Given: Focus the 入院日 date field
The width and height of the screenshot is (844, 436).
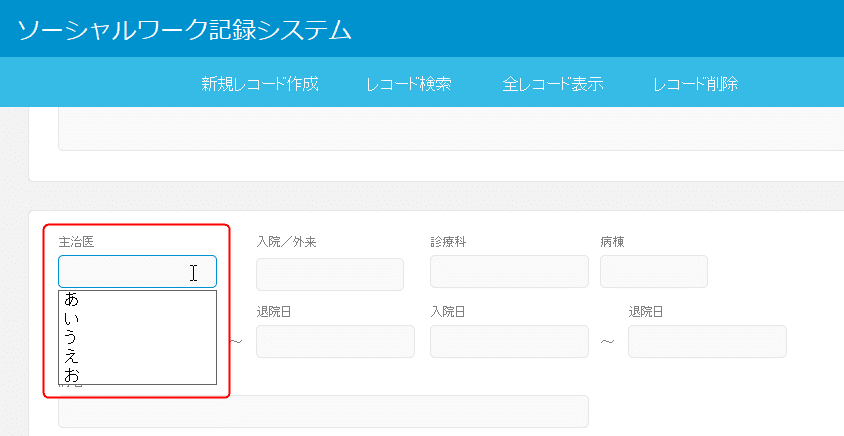Looking at the screenshot, I should coord(509,341).
